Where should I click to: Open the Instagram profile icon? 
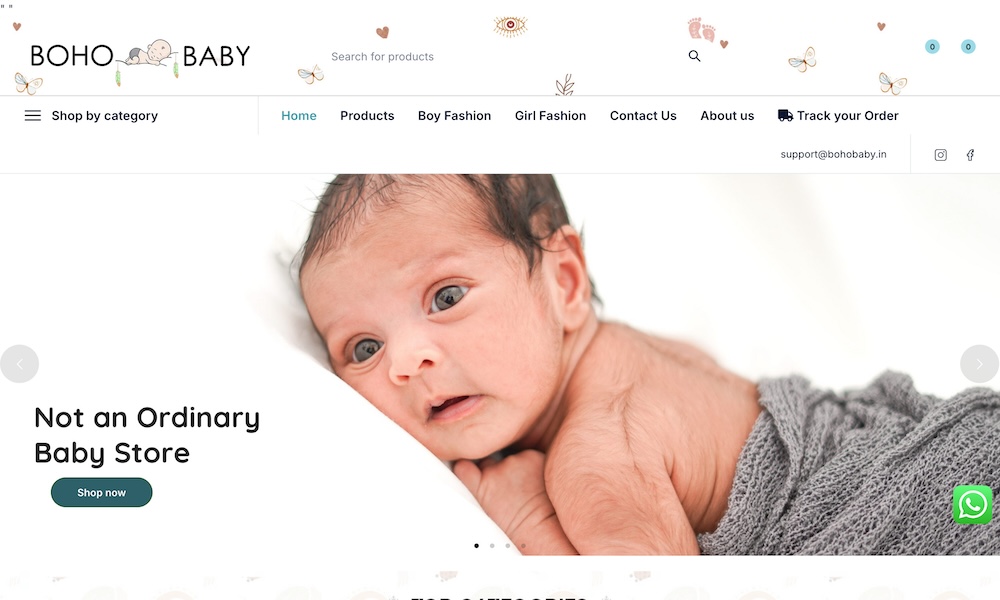941,155
